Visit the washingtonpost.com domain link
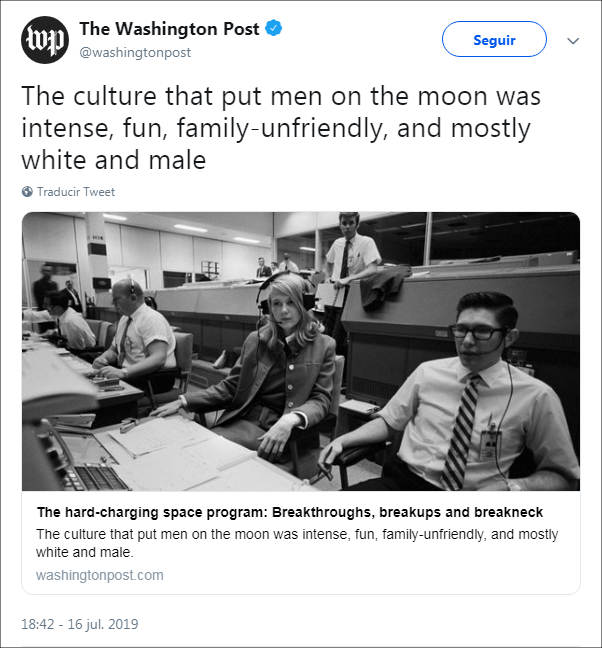Image resolution: width=602 pixels, height=648 pixels. tap(99, 575)
